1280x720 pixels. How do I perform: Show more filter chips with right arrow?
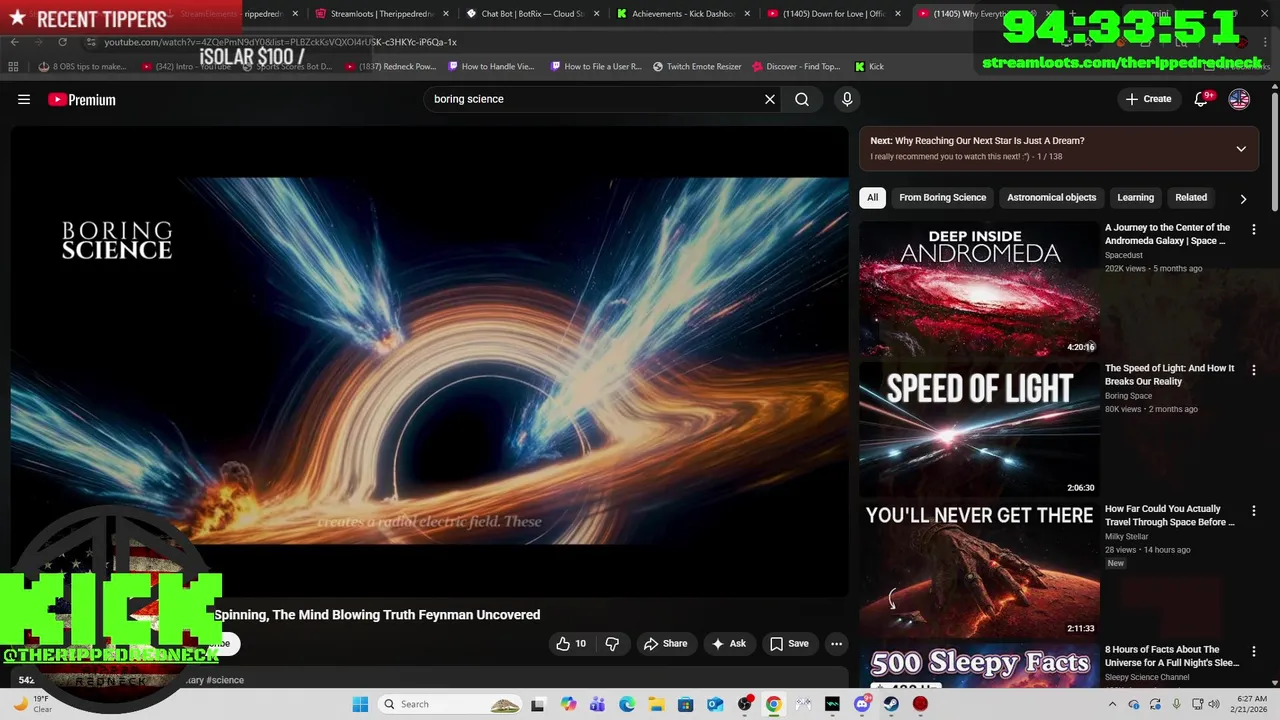pyautogui.click(x=1243, y=198)
